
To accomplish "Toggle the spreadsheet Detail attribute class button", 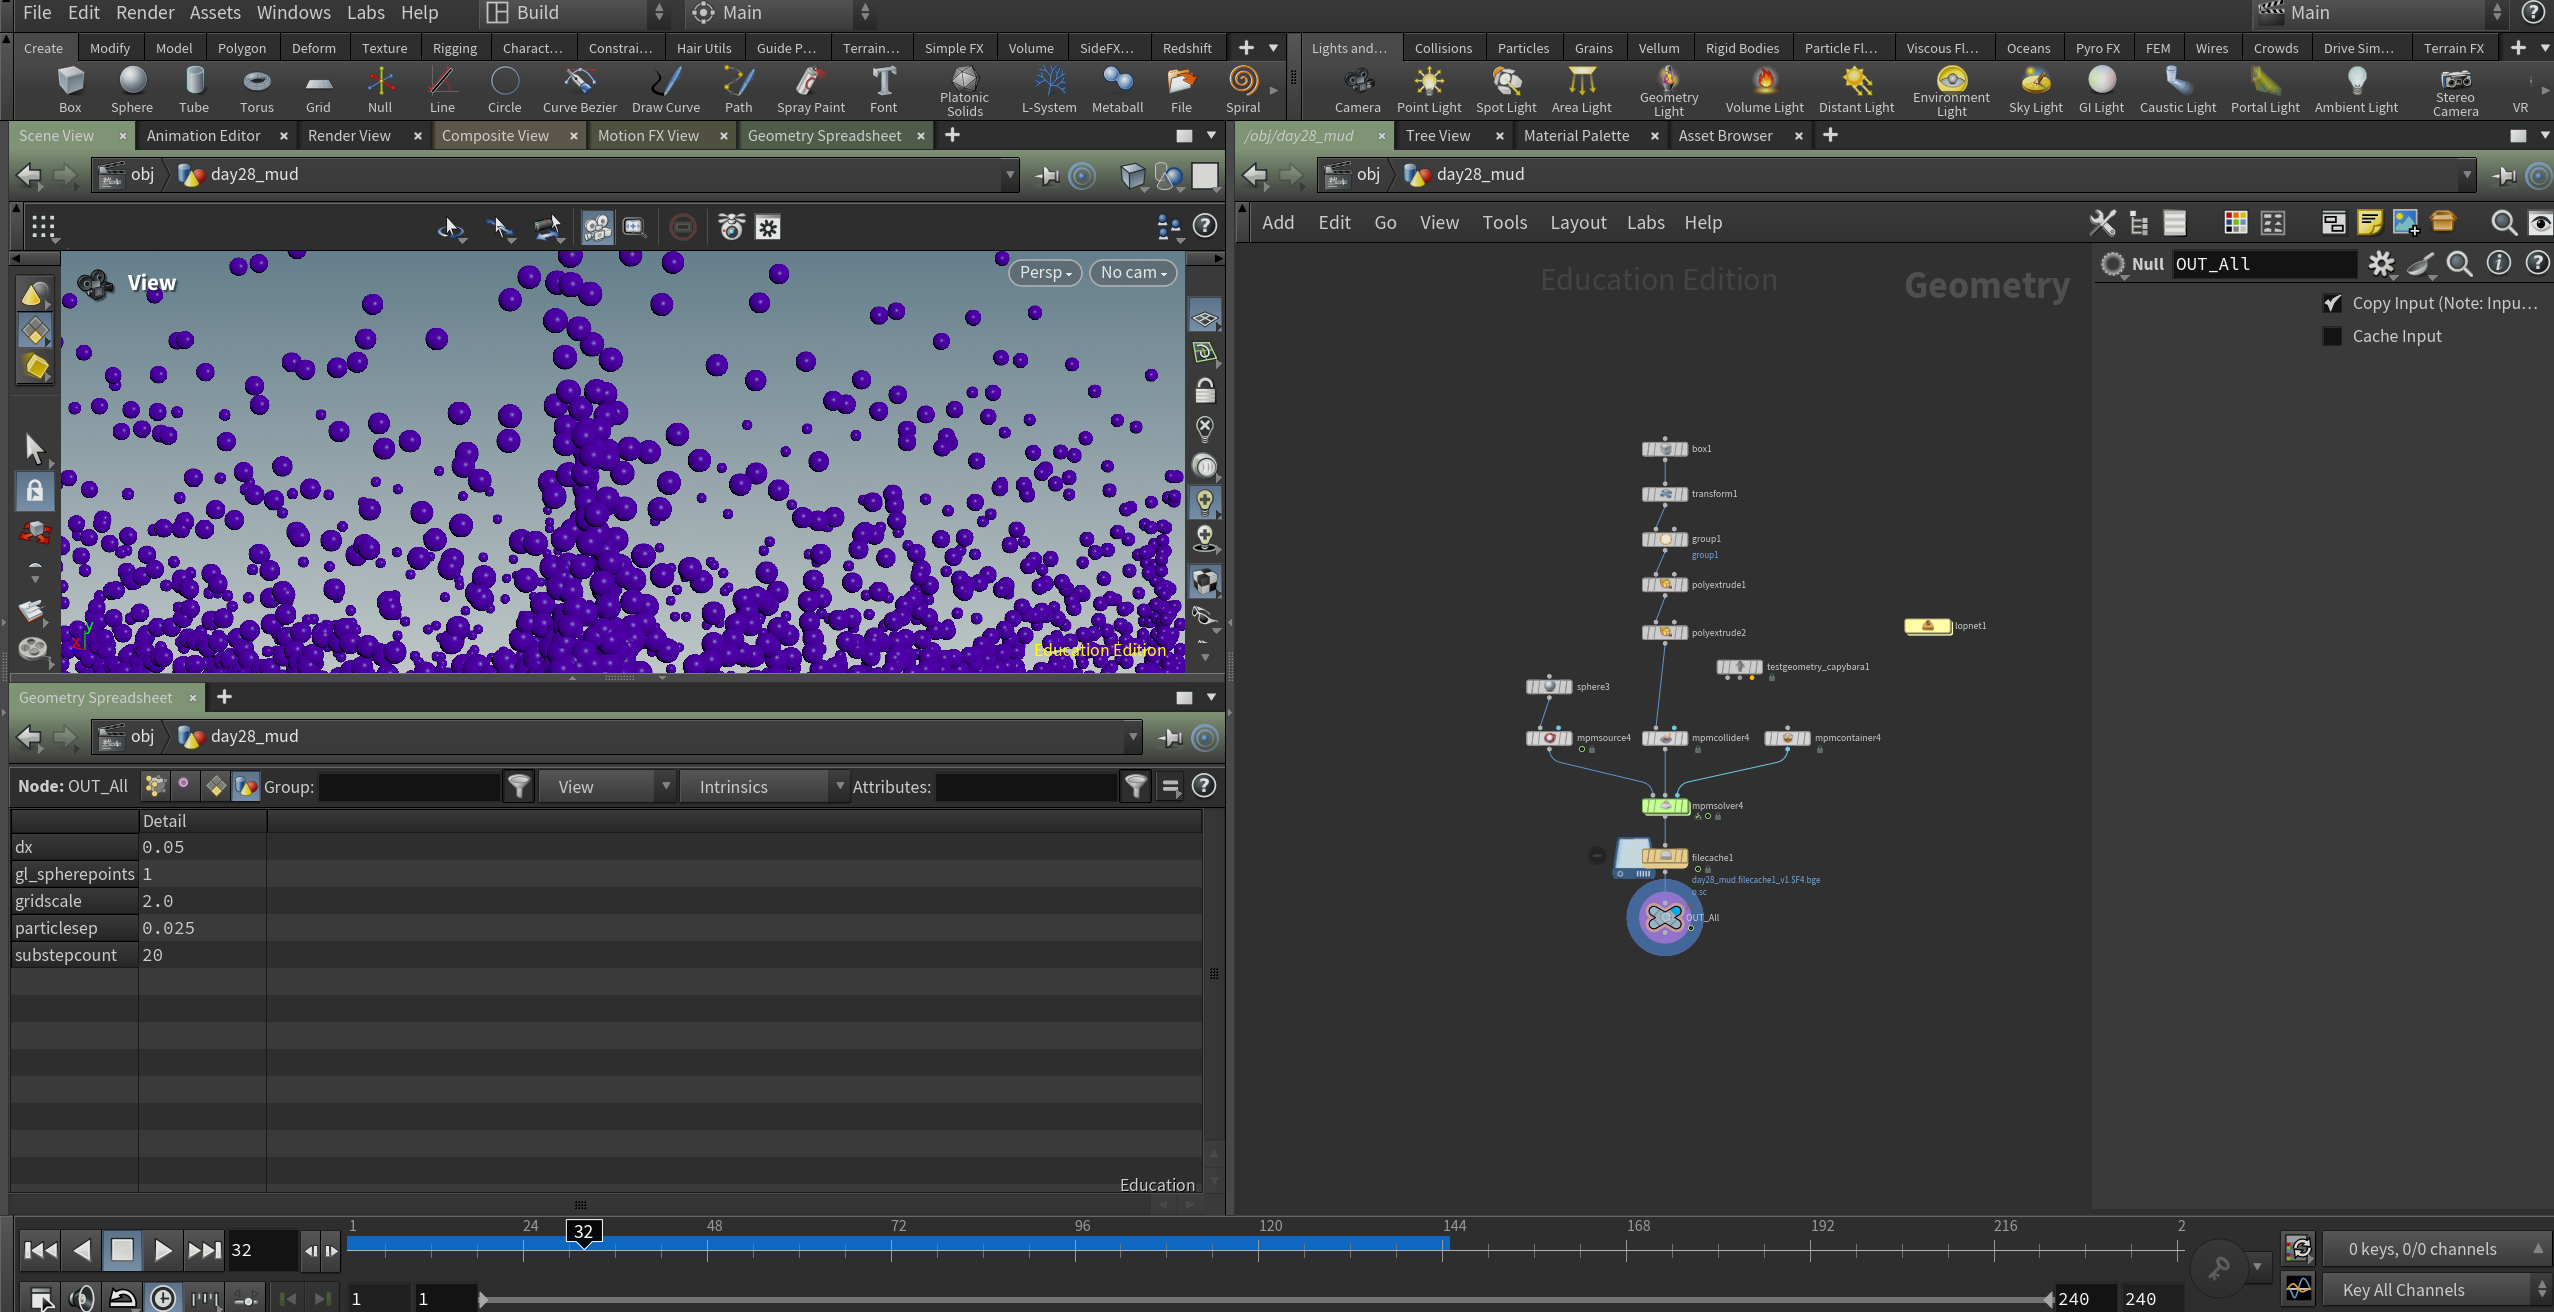I will [x=246, y=787].
